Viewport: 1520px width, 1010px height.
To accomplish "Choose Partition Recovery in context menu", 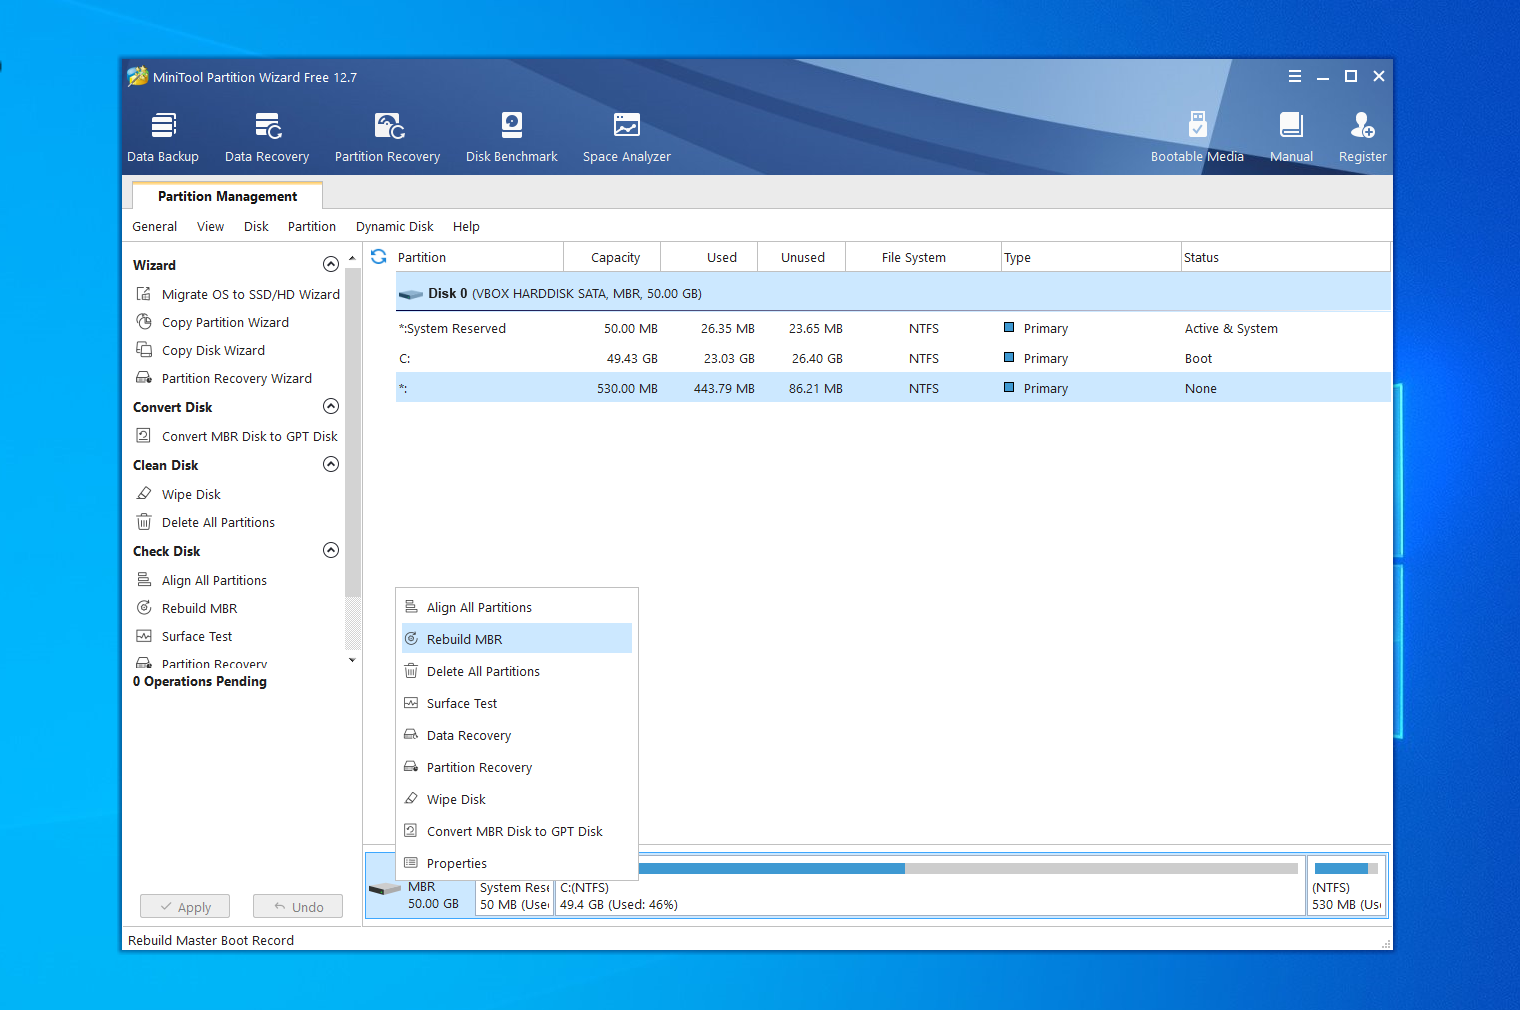I will [517, 767].
